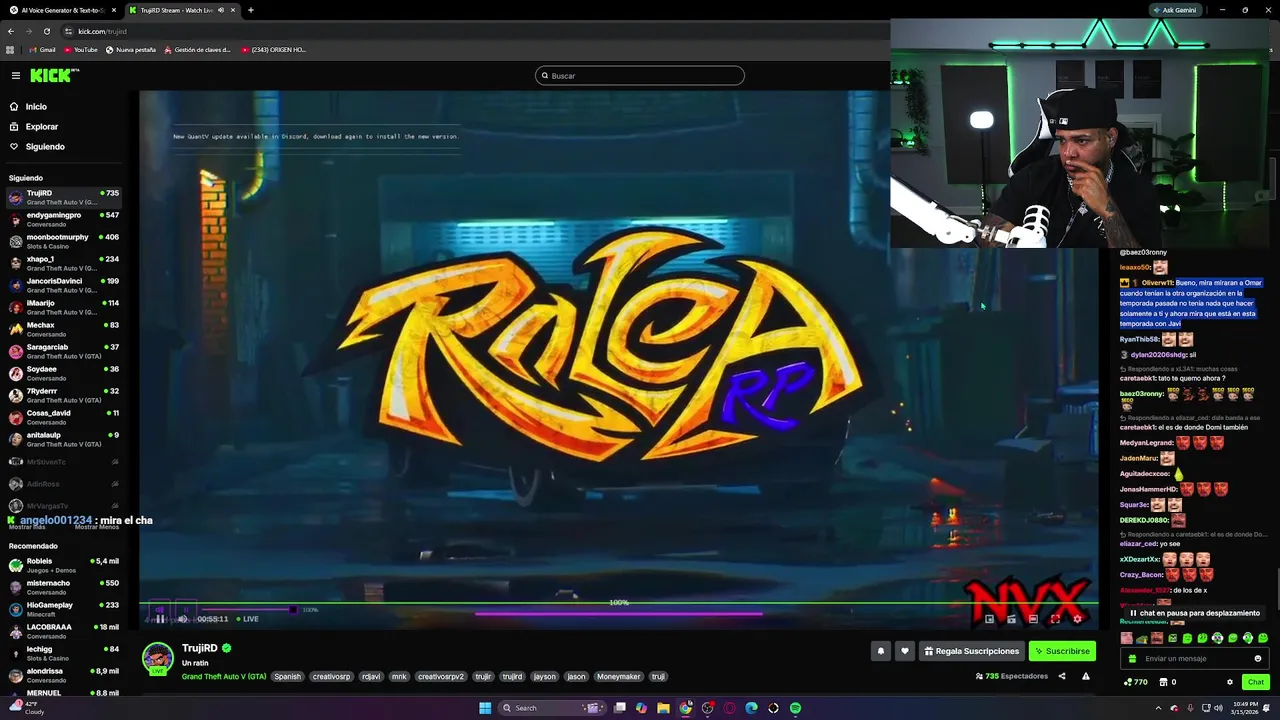The image size is (1280, 720).
Task: Click the TrujiRD streamer avatar
Action: [x=157, y=658]
